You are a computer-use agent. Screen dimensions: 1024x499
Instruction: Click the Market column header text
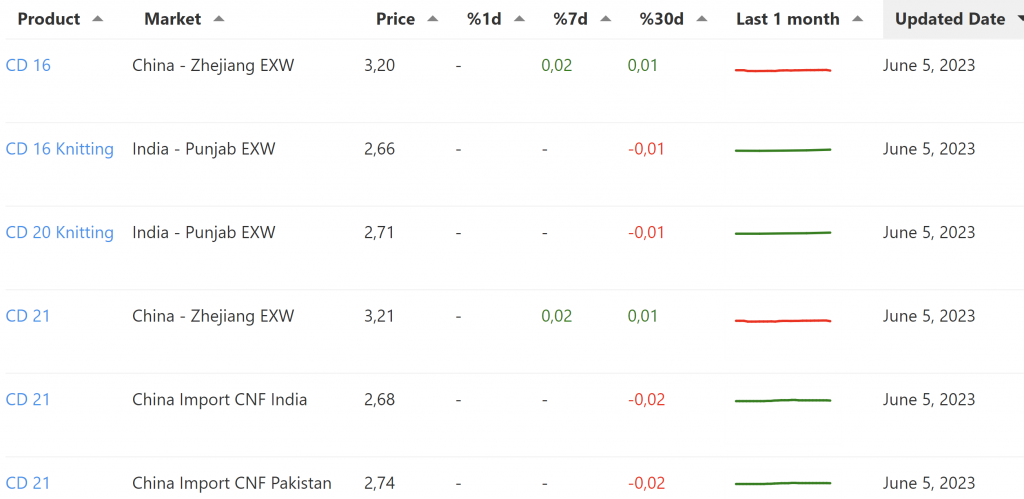click(172, 19)
